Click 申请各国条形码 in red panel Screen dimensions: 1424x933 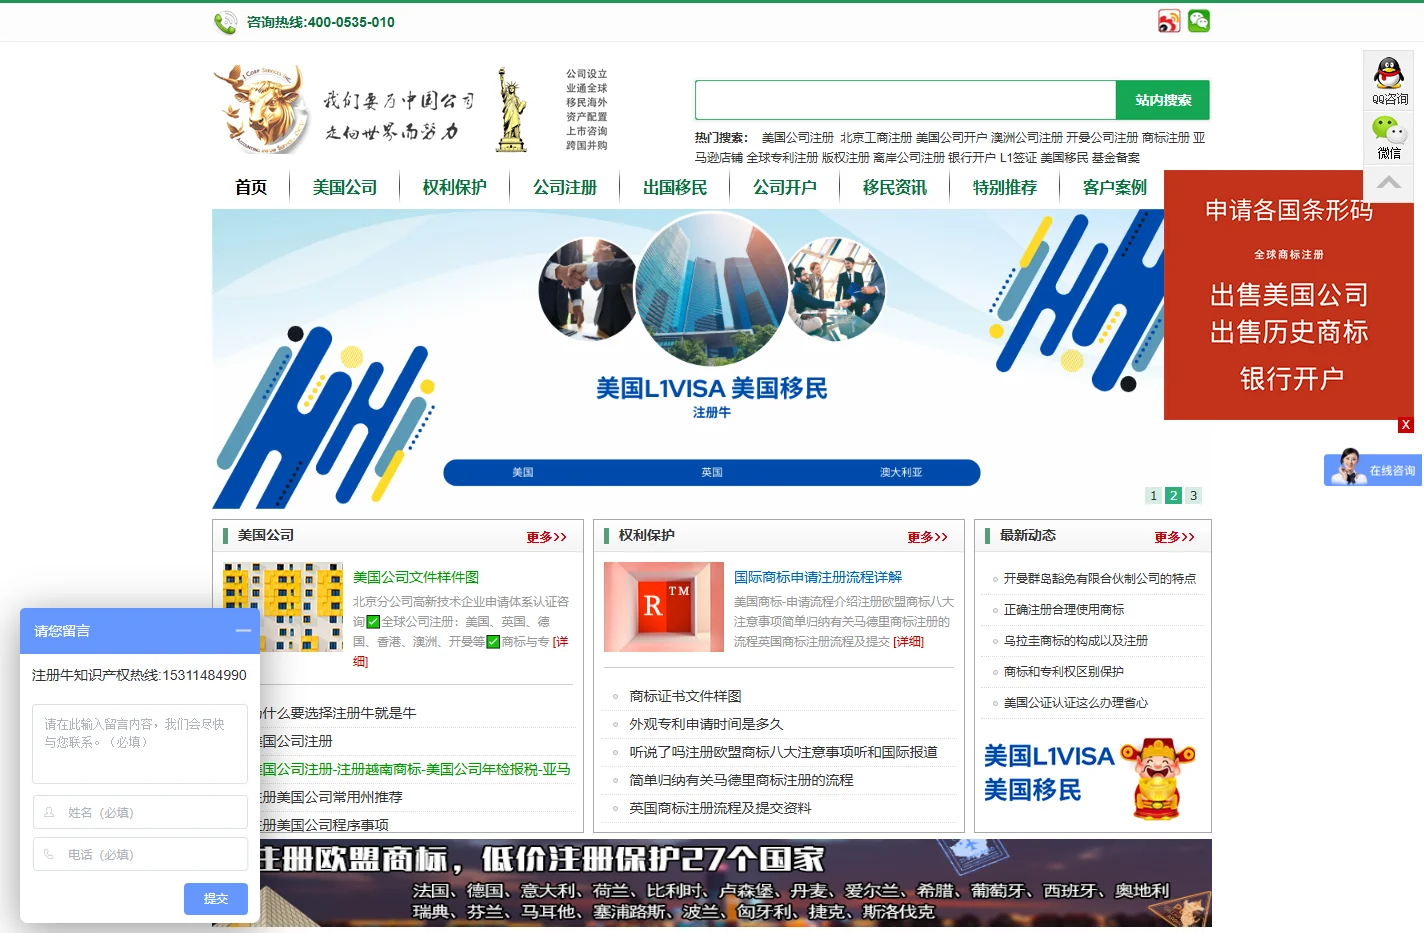[1289, 210]
